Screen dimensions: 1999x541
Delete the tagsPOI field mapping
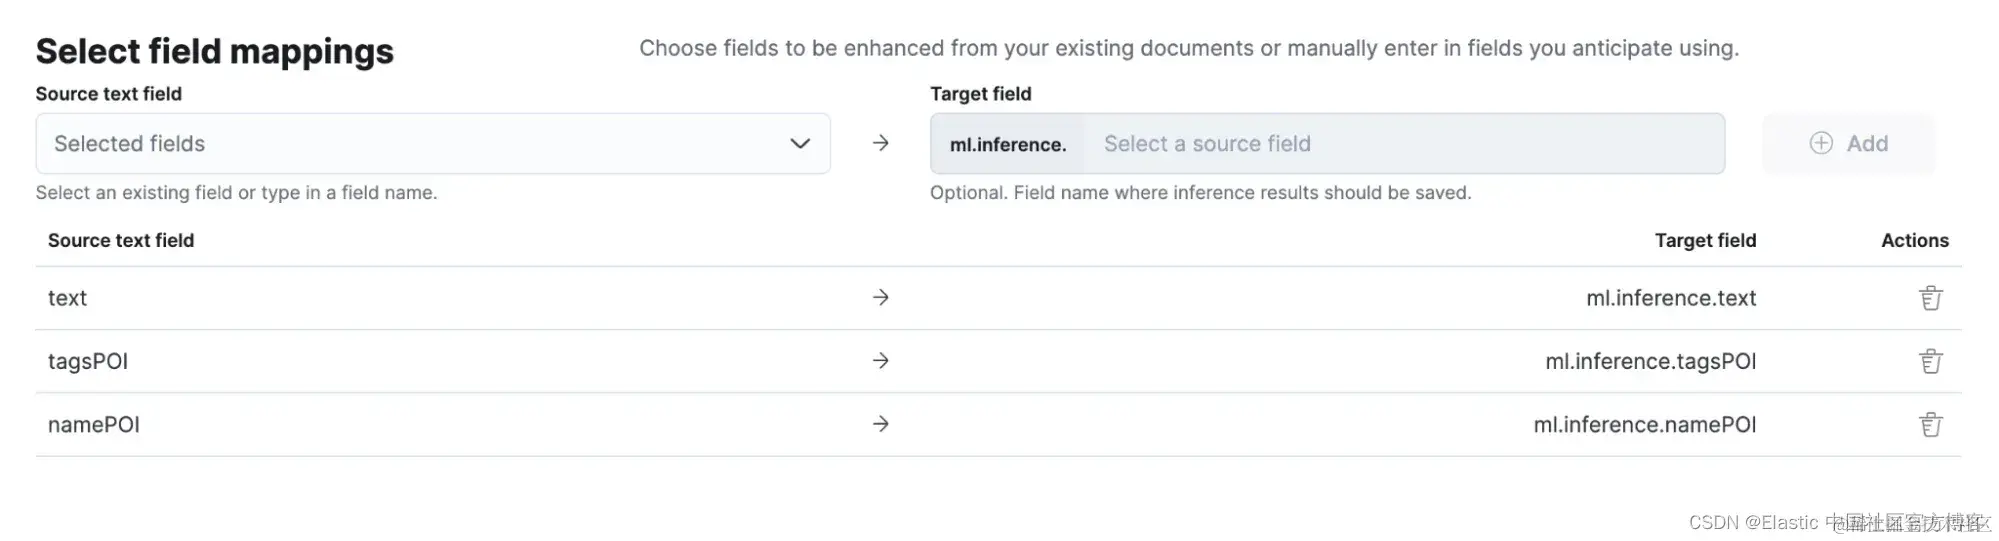point(1930,361)
